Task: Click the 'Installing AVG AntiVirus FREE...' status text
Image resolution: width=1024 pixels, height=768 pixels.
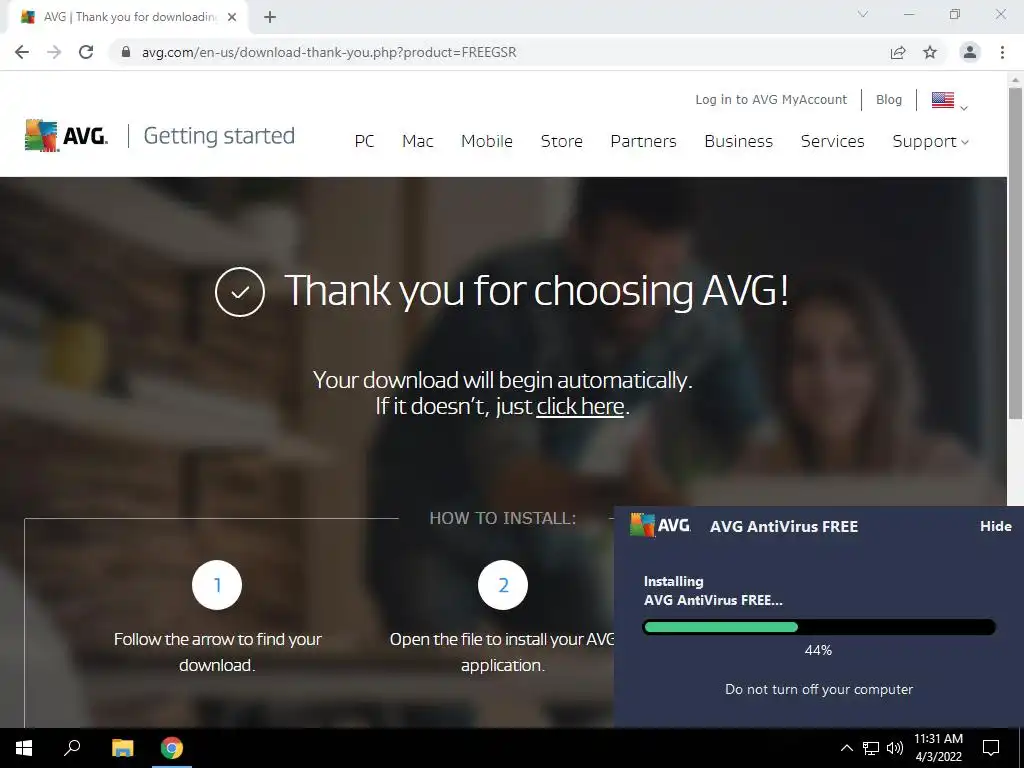Action: point(712,591)
